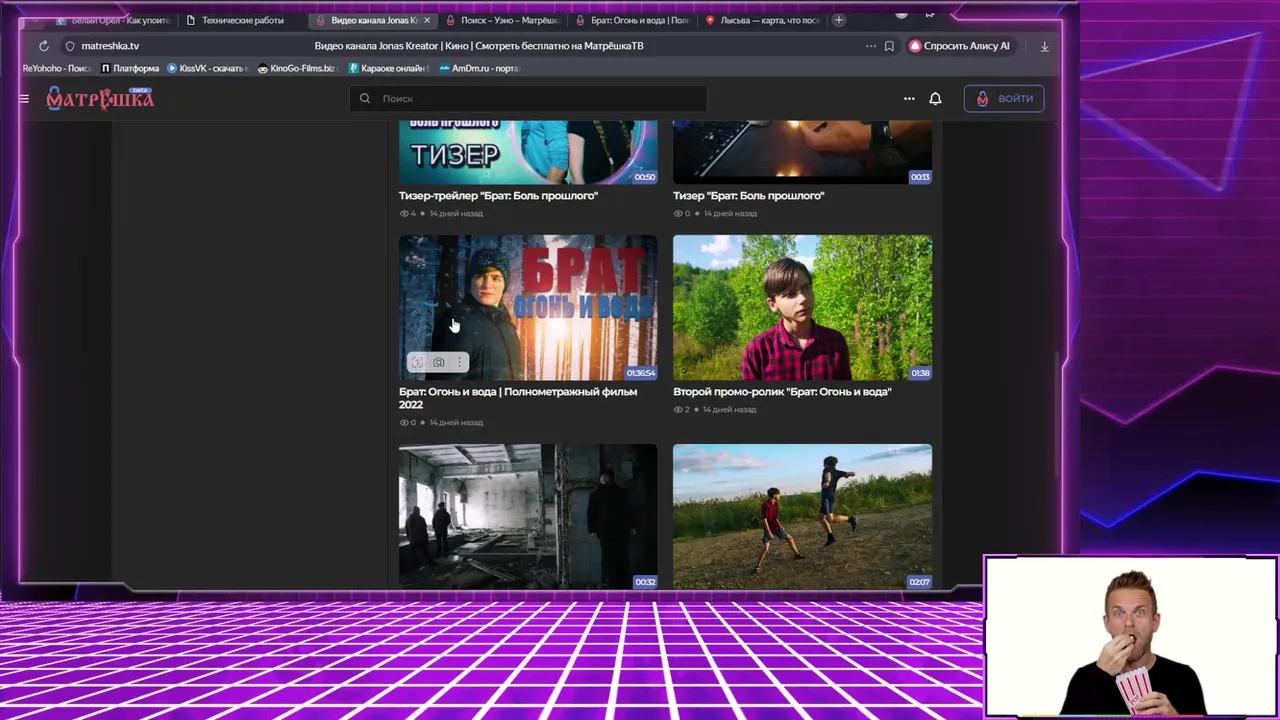Viewport: 1280px width, 720px height.
Task: Switch to the Поиск – Узно – Матрёшка tab
Action: [503, 20]
